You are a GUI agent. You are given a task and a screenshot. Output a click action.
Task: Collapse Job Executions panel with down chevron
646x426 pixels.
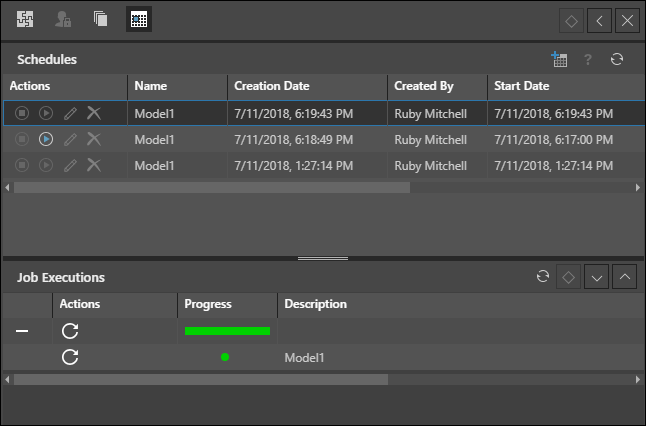pos(597,277)
